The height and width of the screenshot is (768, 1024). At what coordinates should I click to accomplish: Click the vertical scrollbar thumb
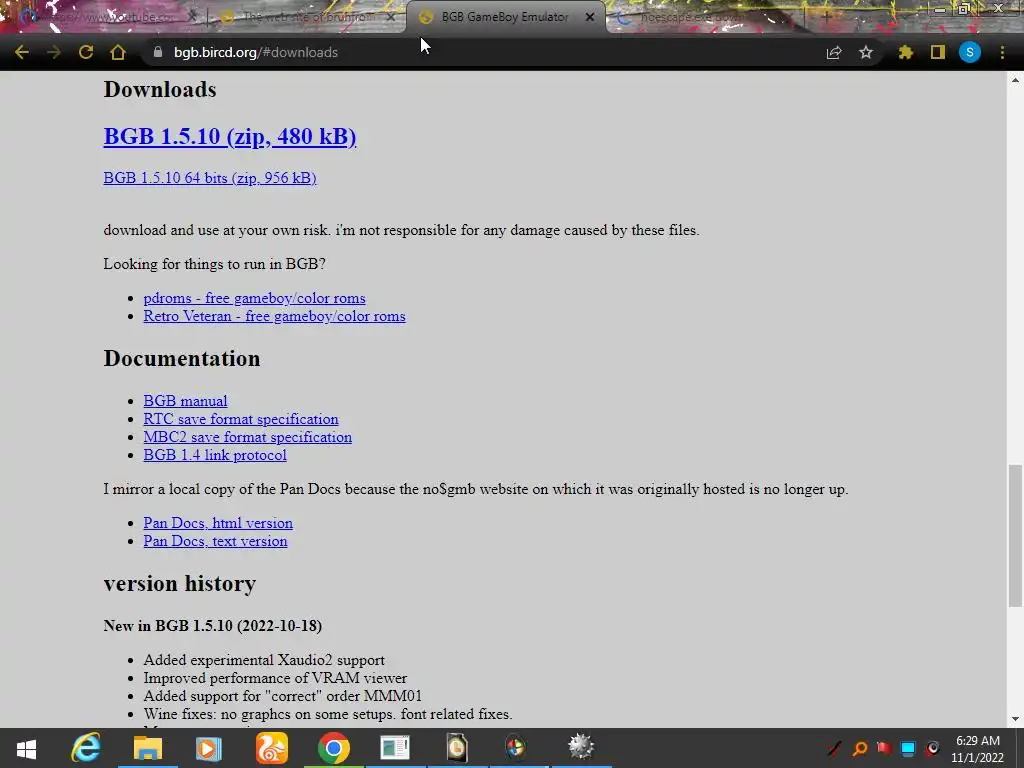point(1015,536)
